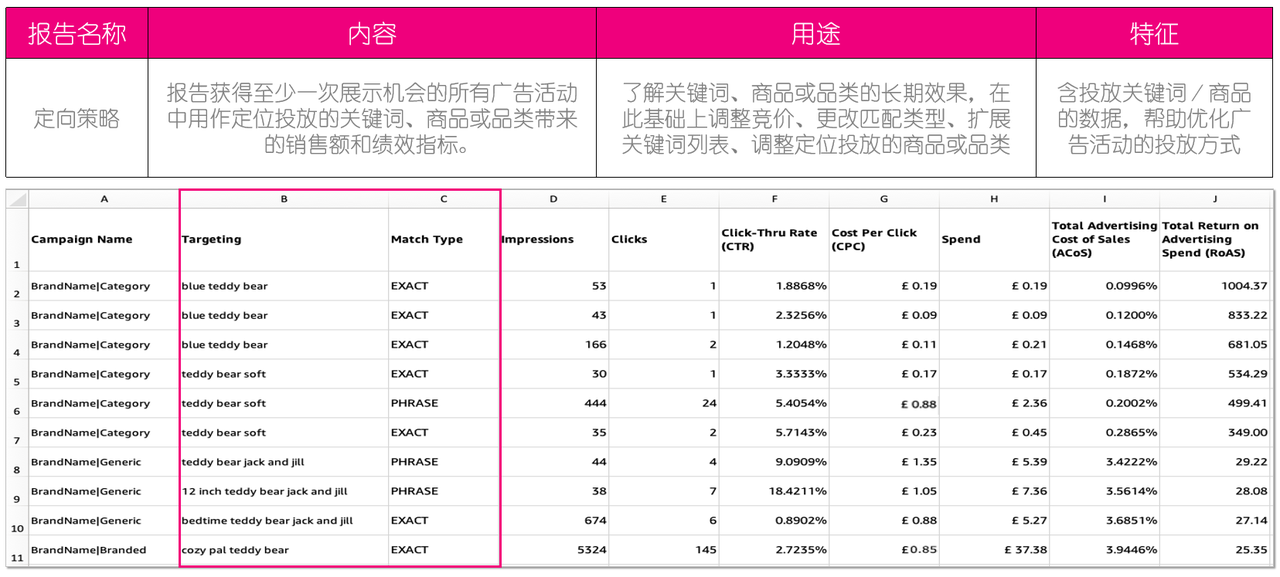The height and width of the screenshot is (577, 1280).
Task: Click the 报告名称 header in top table
Action: [77, 34]
